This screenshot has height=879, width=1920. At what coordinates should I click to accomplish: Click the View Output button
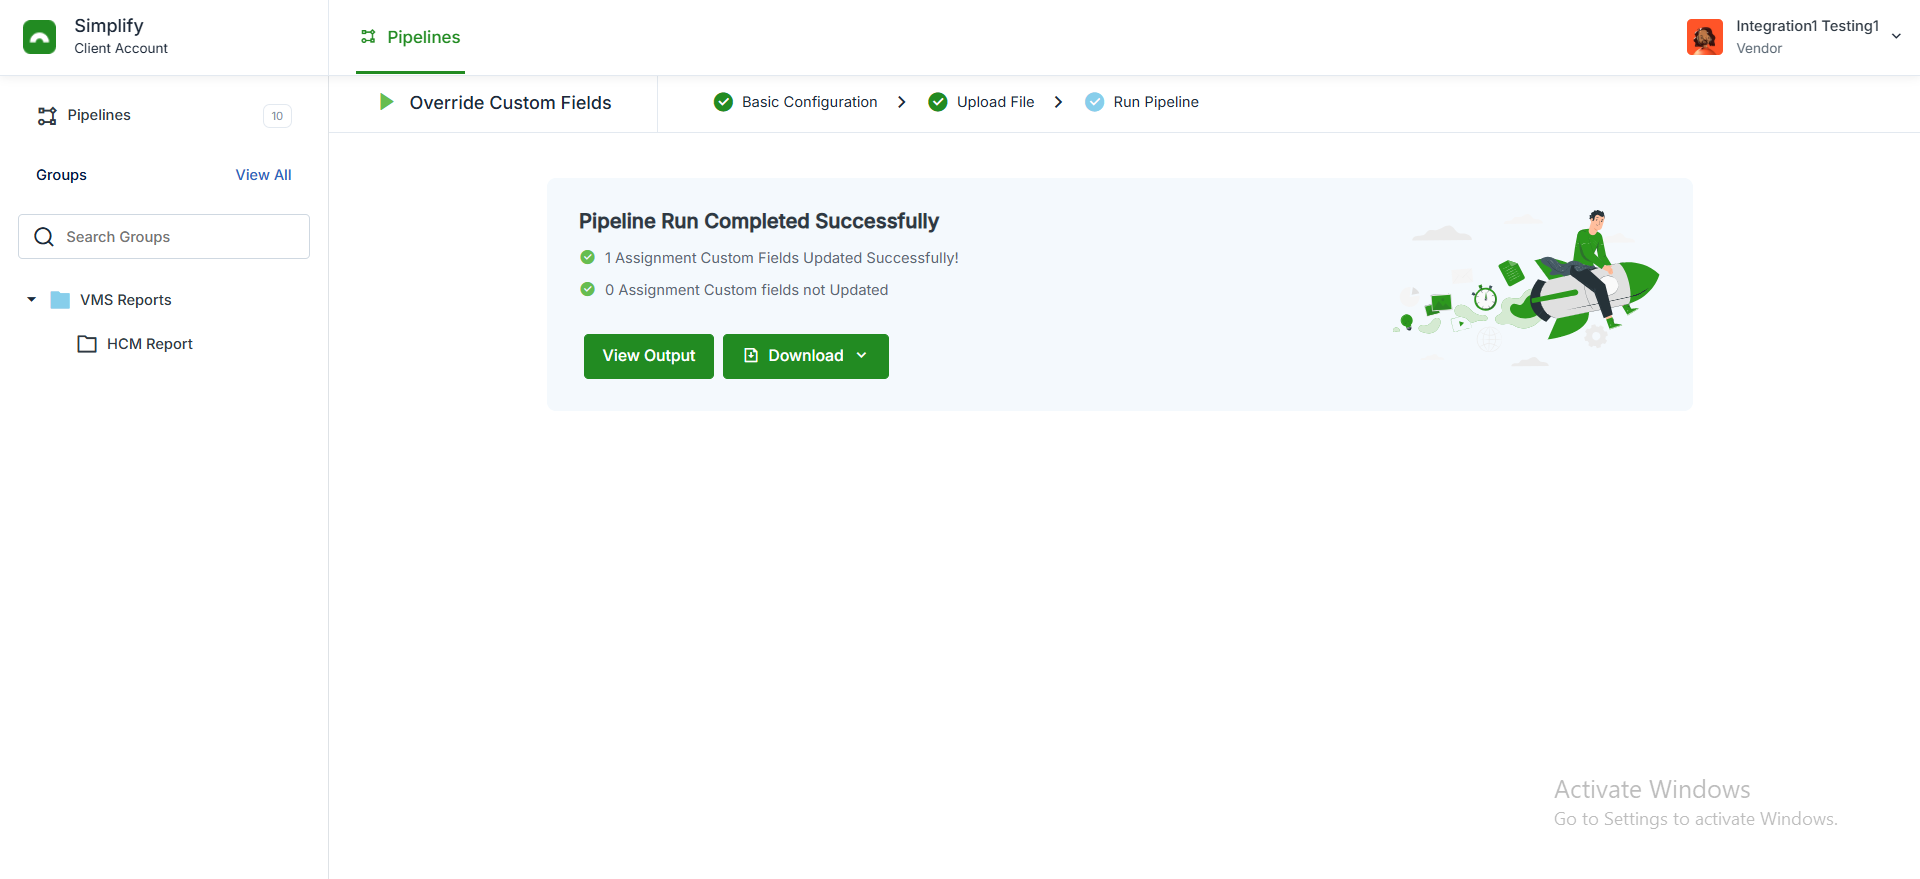point(649,356)
